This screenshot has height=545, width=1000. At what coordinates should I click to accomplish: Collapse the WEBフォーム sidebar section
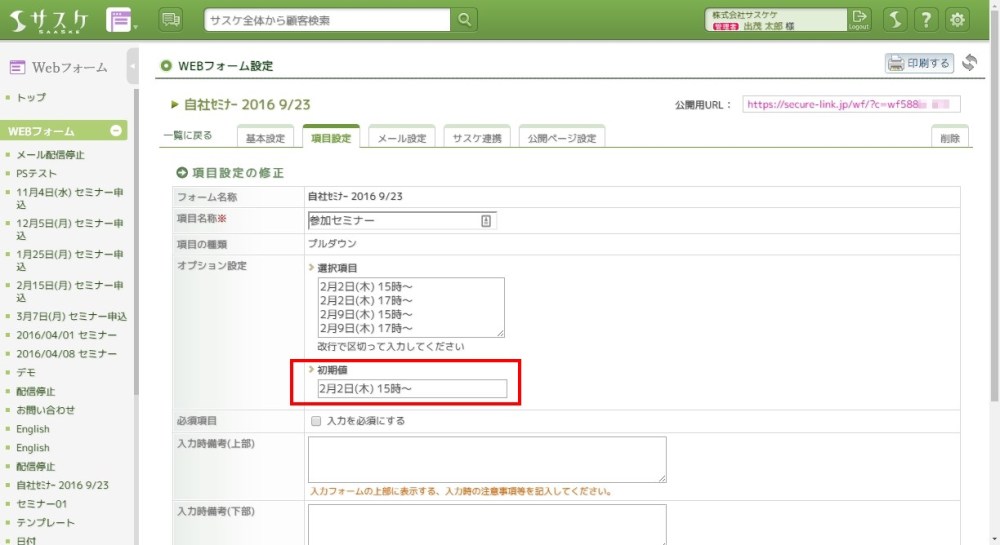click(116, 131)
